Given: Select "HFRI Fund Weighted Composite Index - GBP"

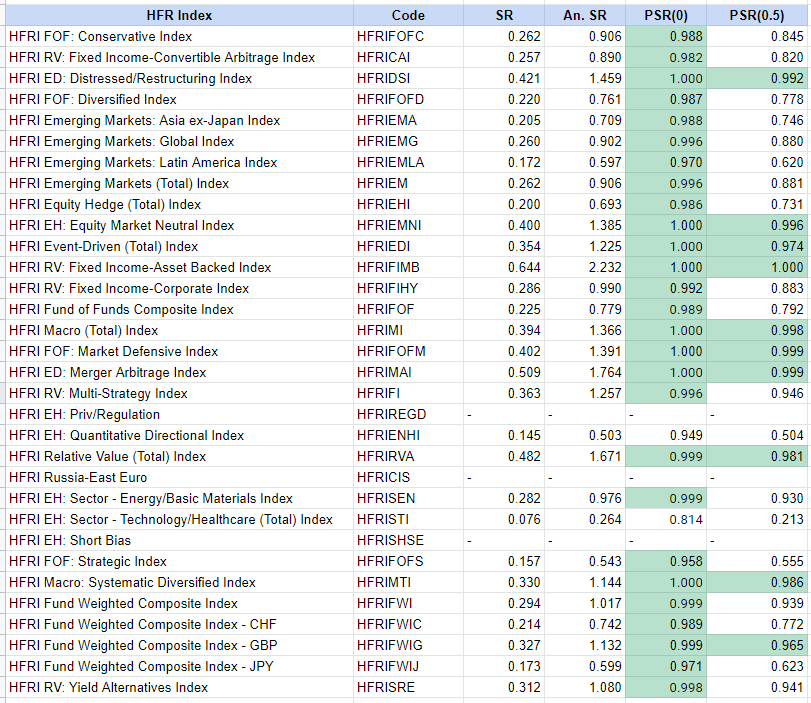Looking at the screenshot, I should pos(179,646).
